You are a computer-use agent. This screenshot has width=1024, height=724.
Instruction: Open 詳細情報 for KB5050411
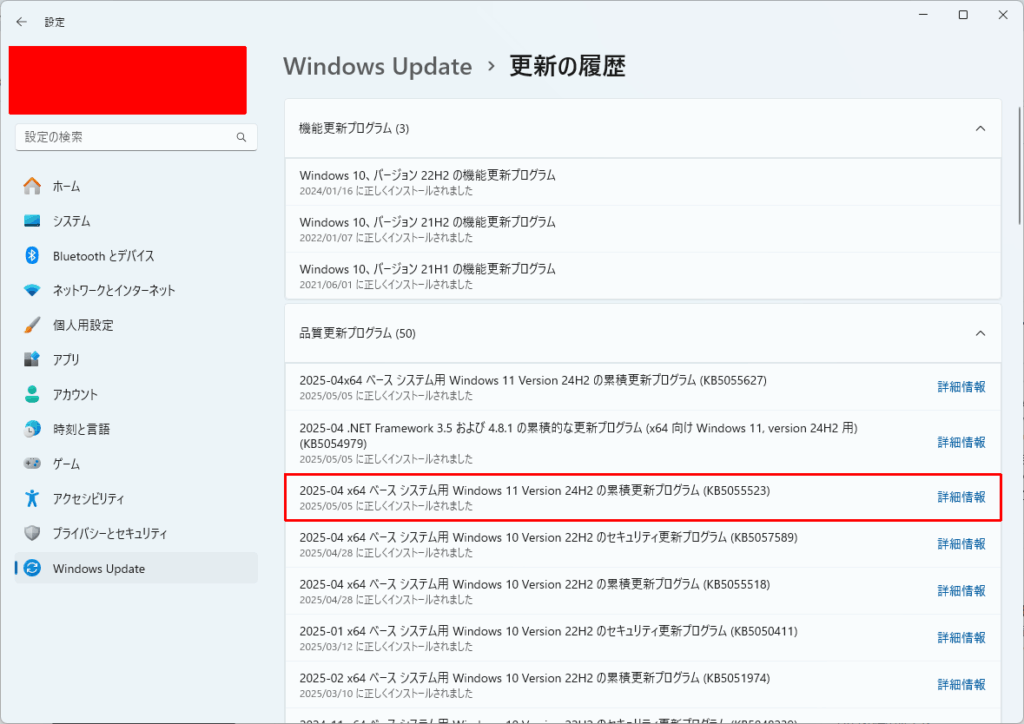961,637
